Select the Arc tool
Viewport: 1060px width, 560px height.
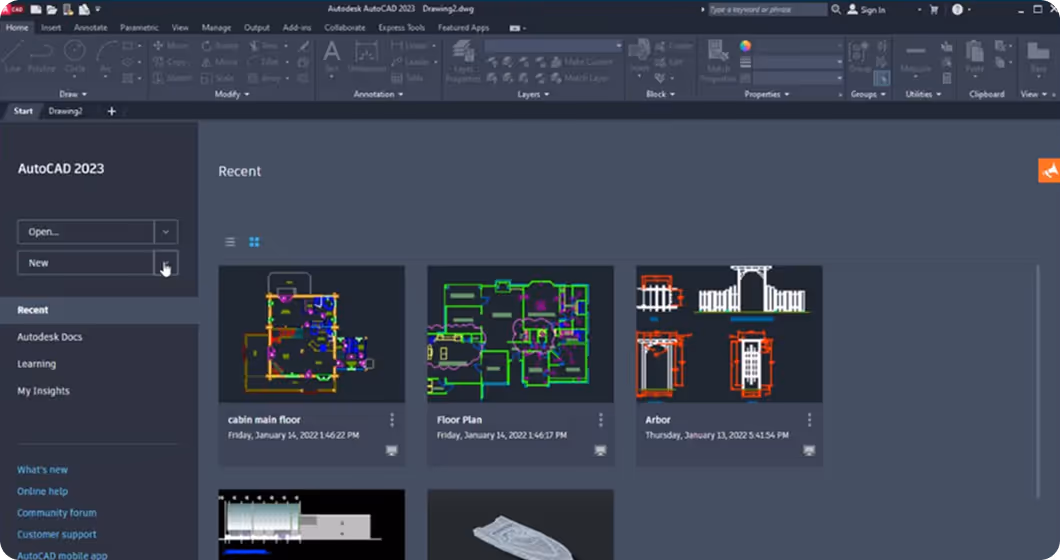105,55
